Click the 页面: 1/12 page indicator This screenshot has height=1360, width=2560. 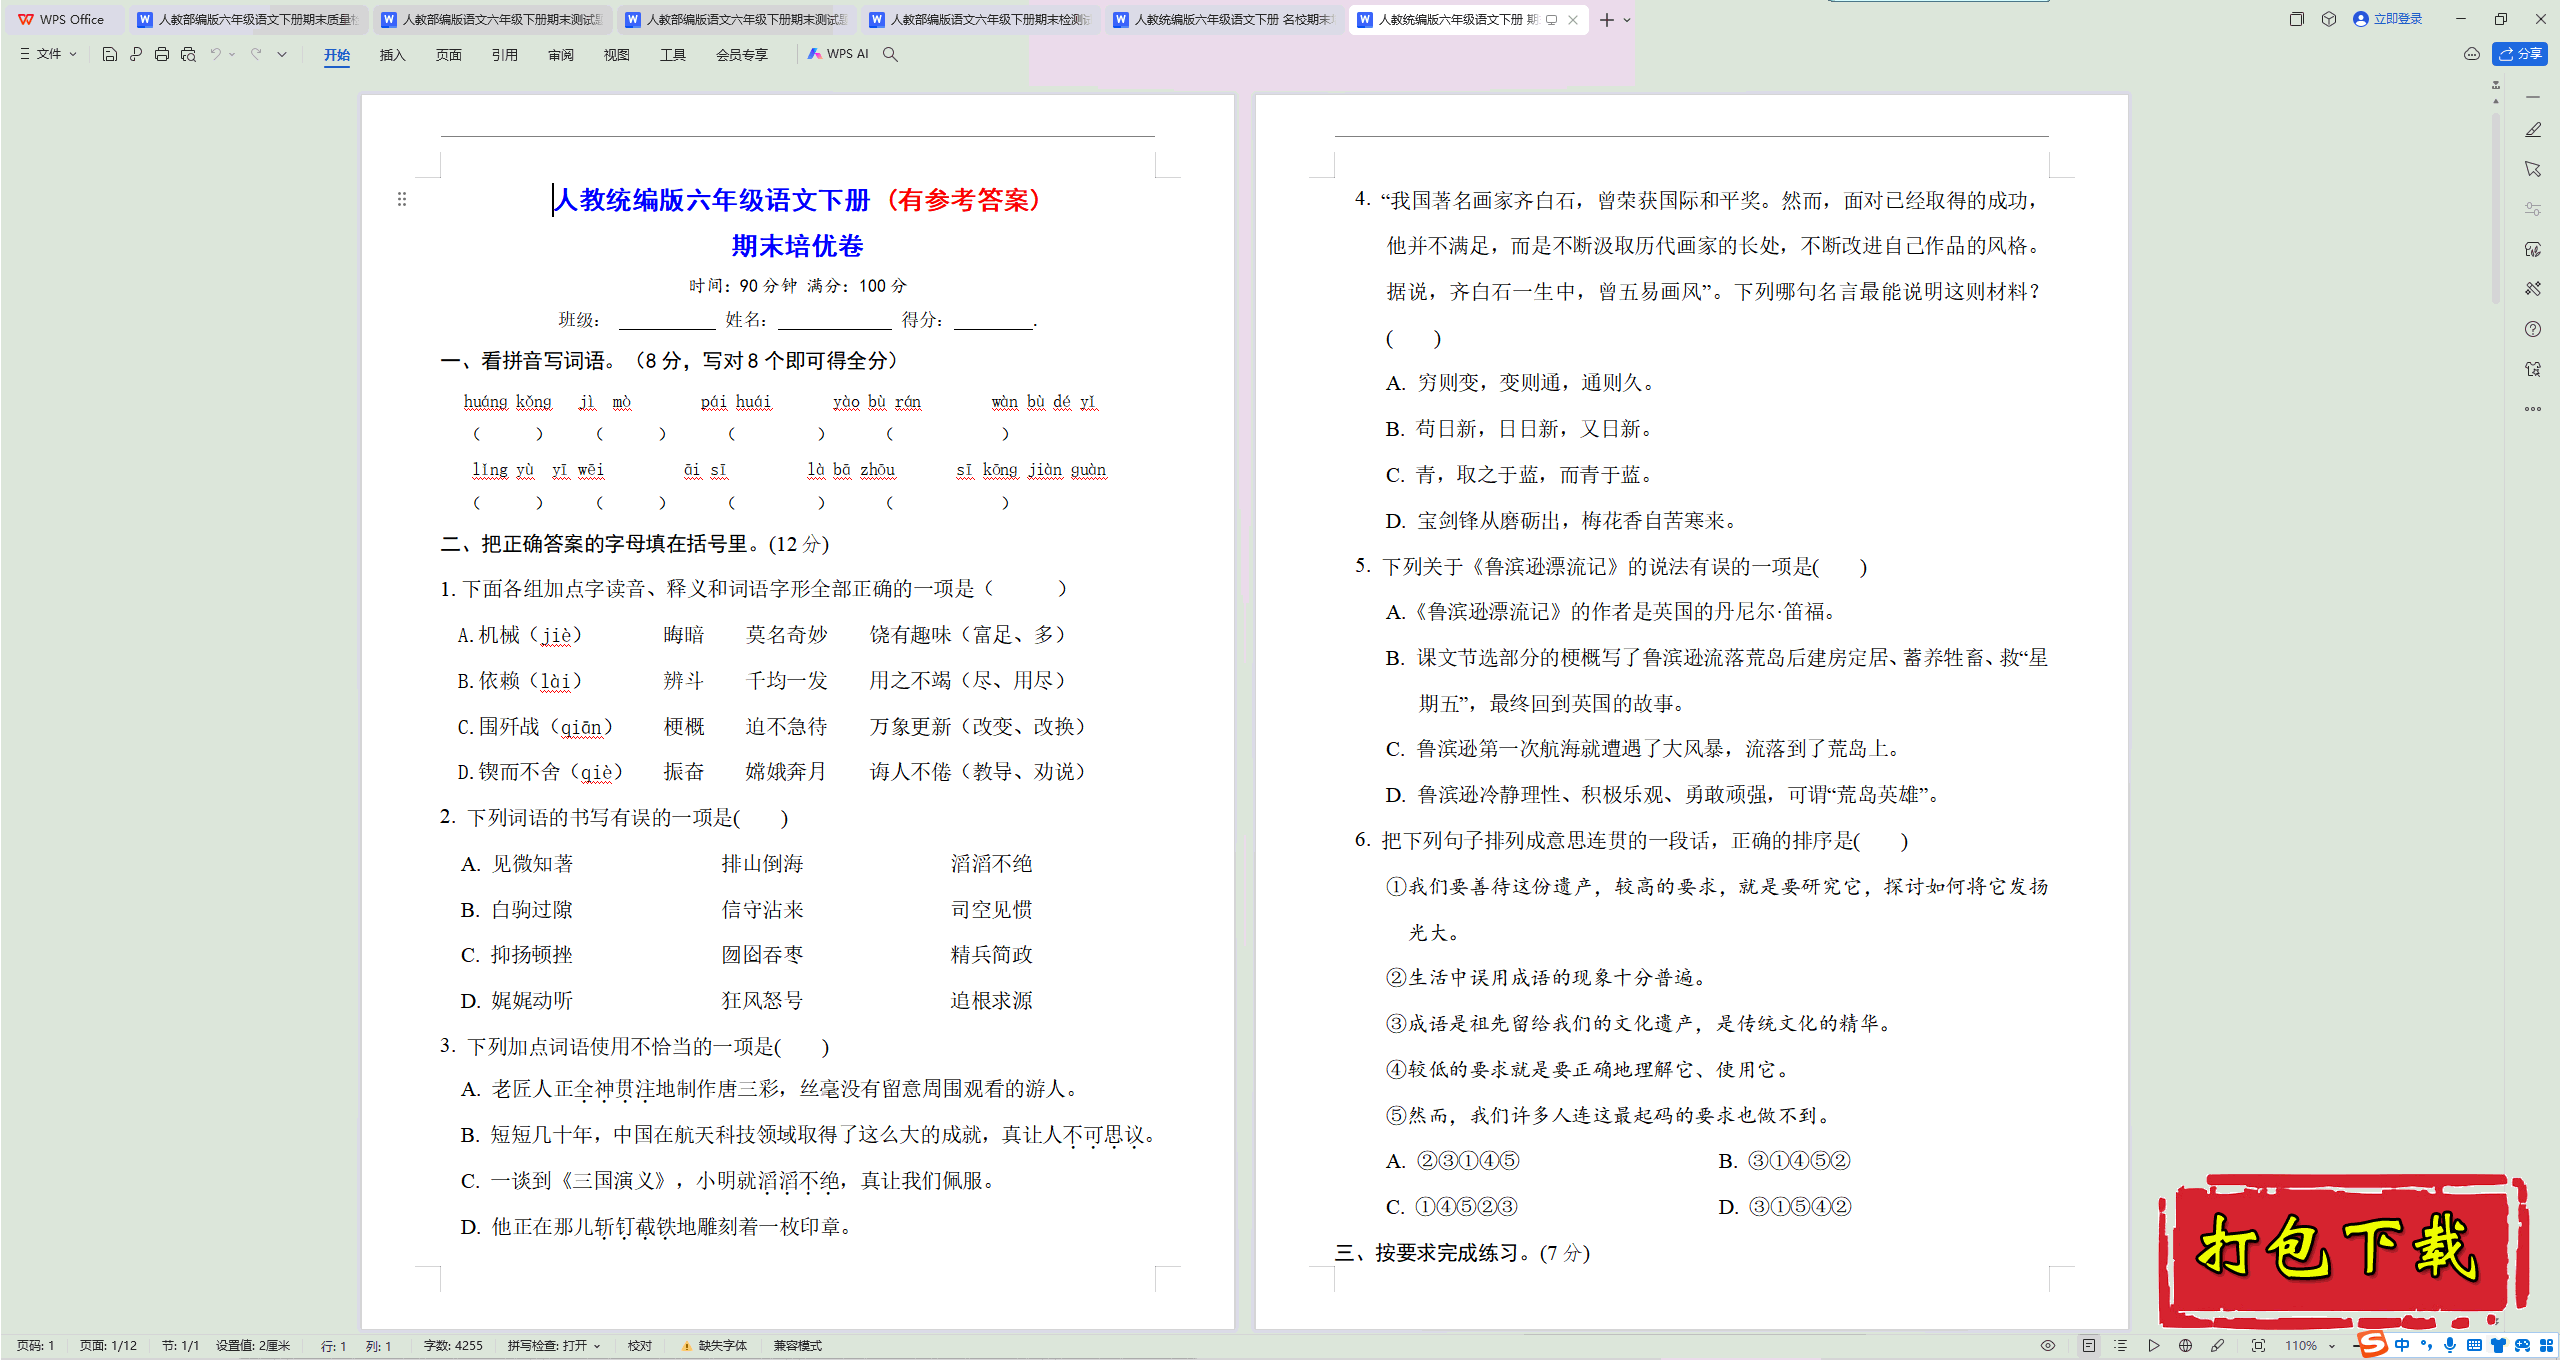point(109,1346)
